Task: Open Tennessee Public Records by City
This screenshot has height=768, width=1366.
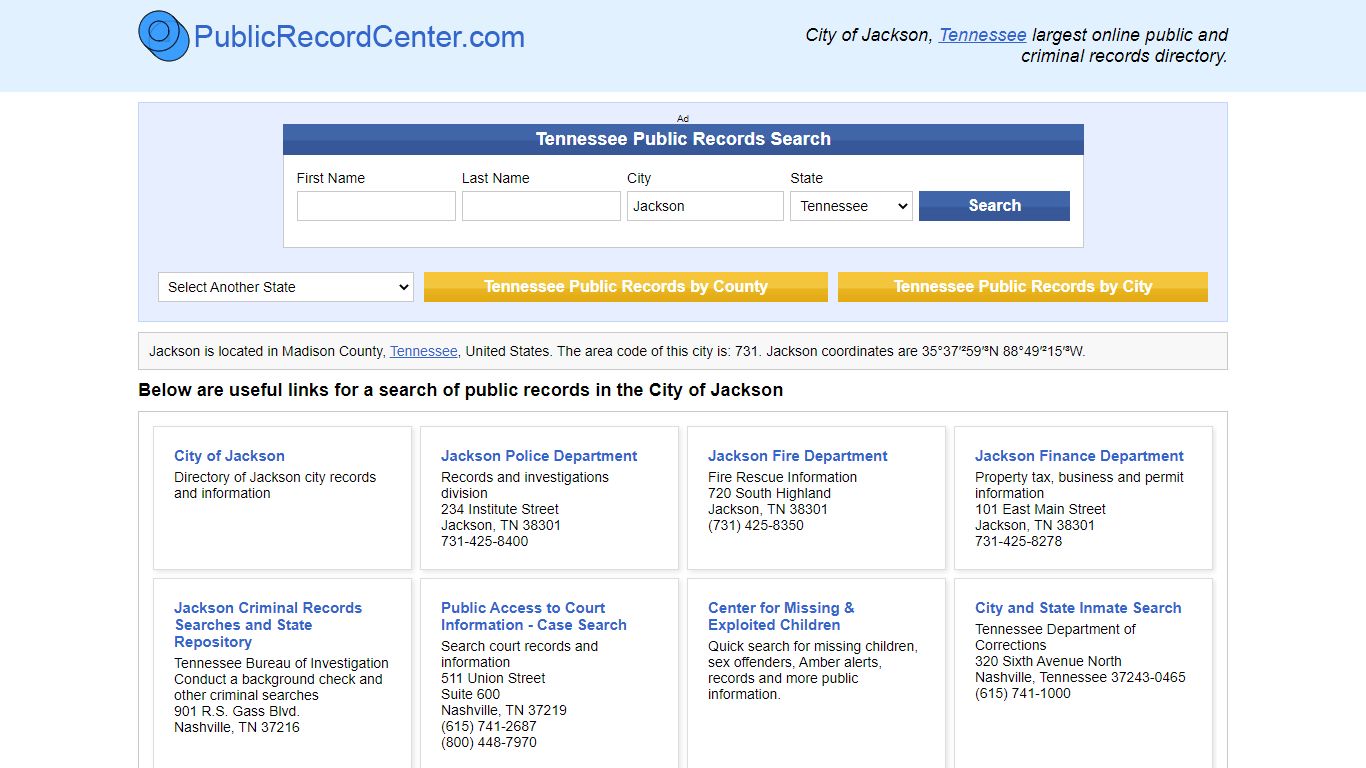Action: tap(1023, 287)
